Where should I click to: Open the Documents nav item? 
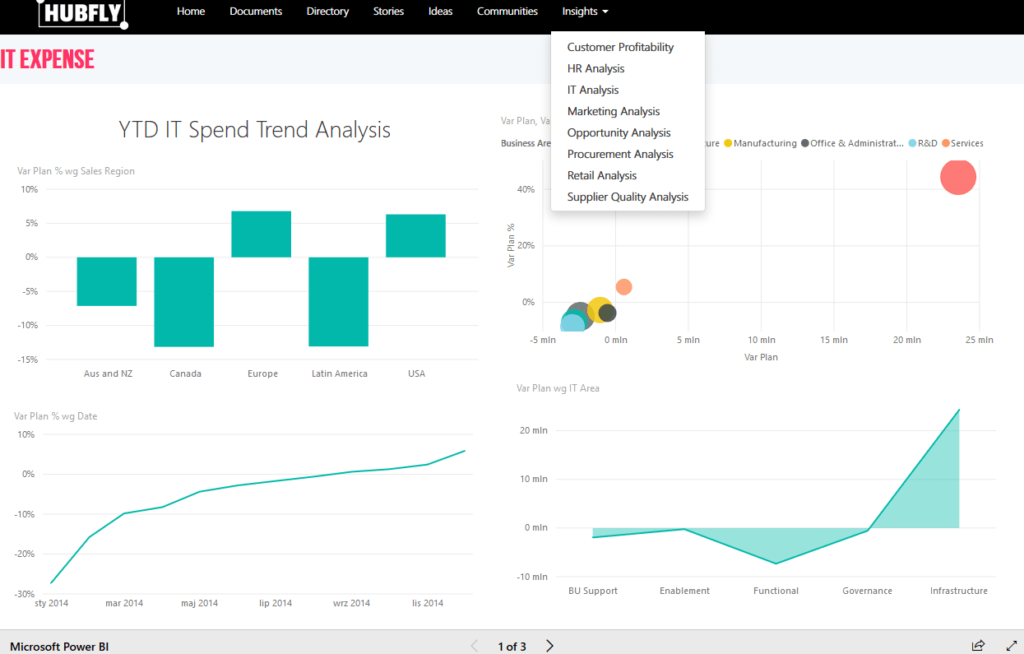(255, 11)
